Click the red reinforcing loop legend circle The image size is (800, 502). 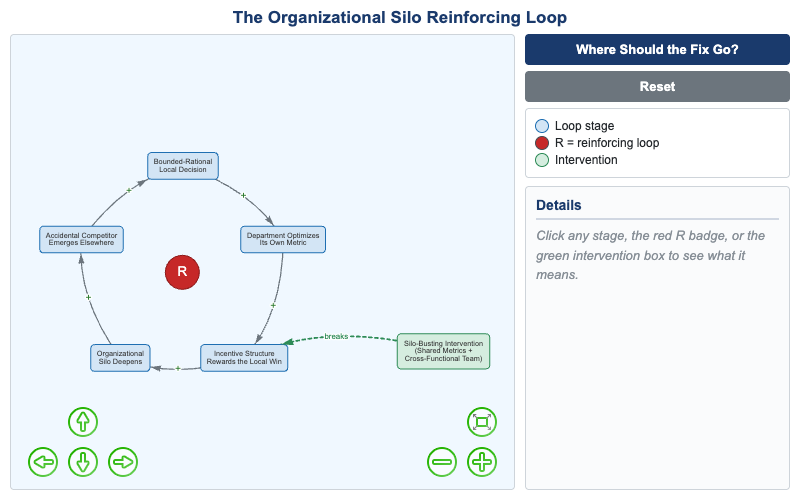(x=542, y=143)
